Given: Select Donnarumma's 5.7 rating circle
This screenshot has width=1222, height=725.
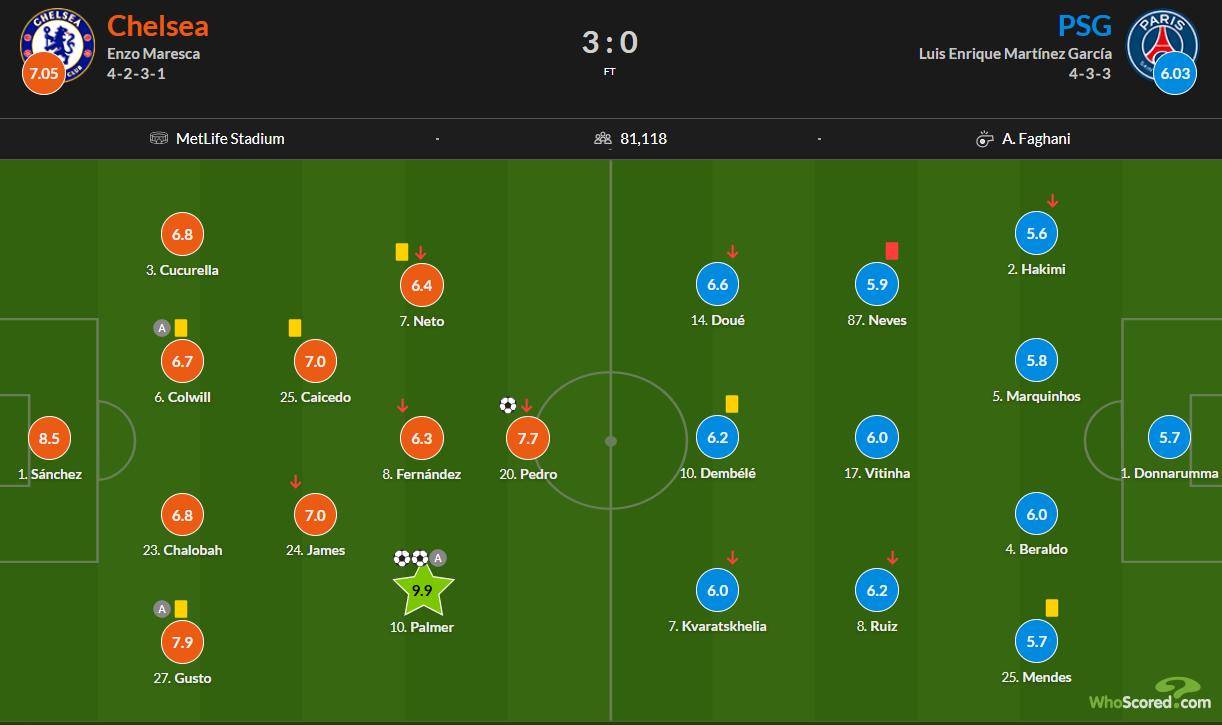Looking at the screenshot, I should coord(1170,437).
